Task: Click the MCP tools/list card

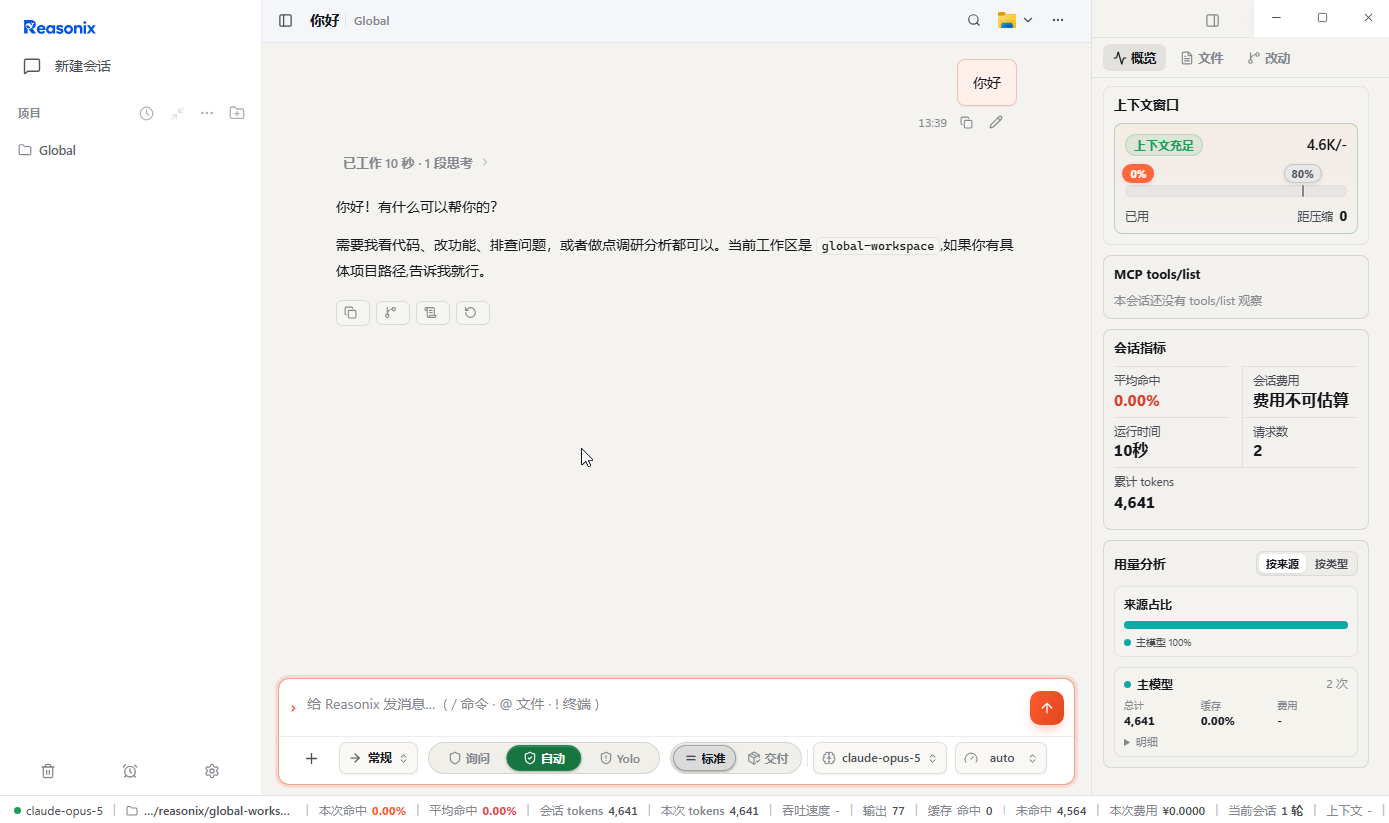Action: [1236, 287]
